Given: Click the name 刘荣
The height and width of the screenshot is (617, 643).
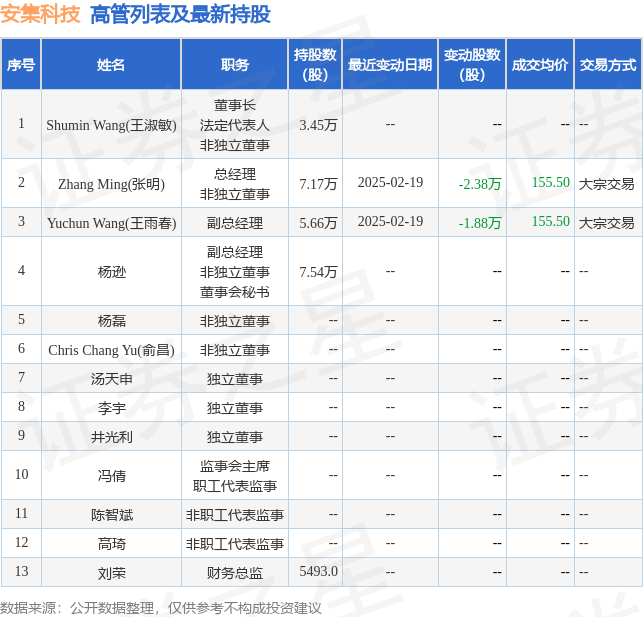Looking at the screenshot, I should coord(112,573).
